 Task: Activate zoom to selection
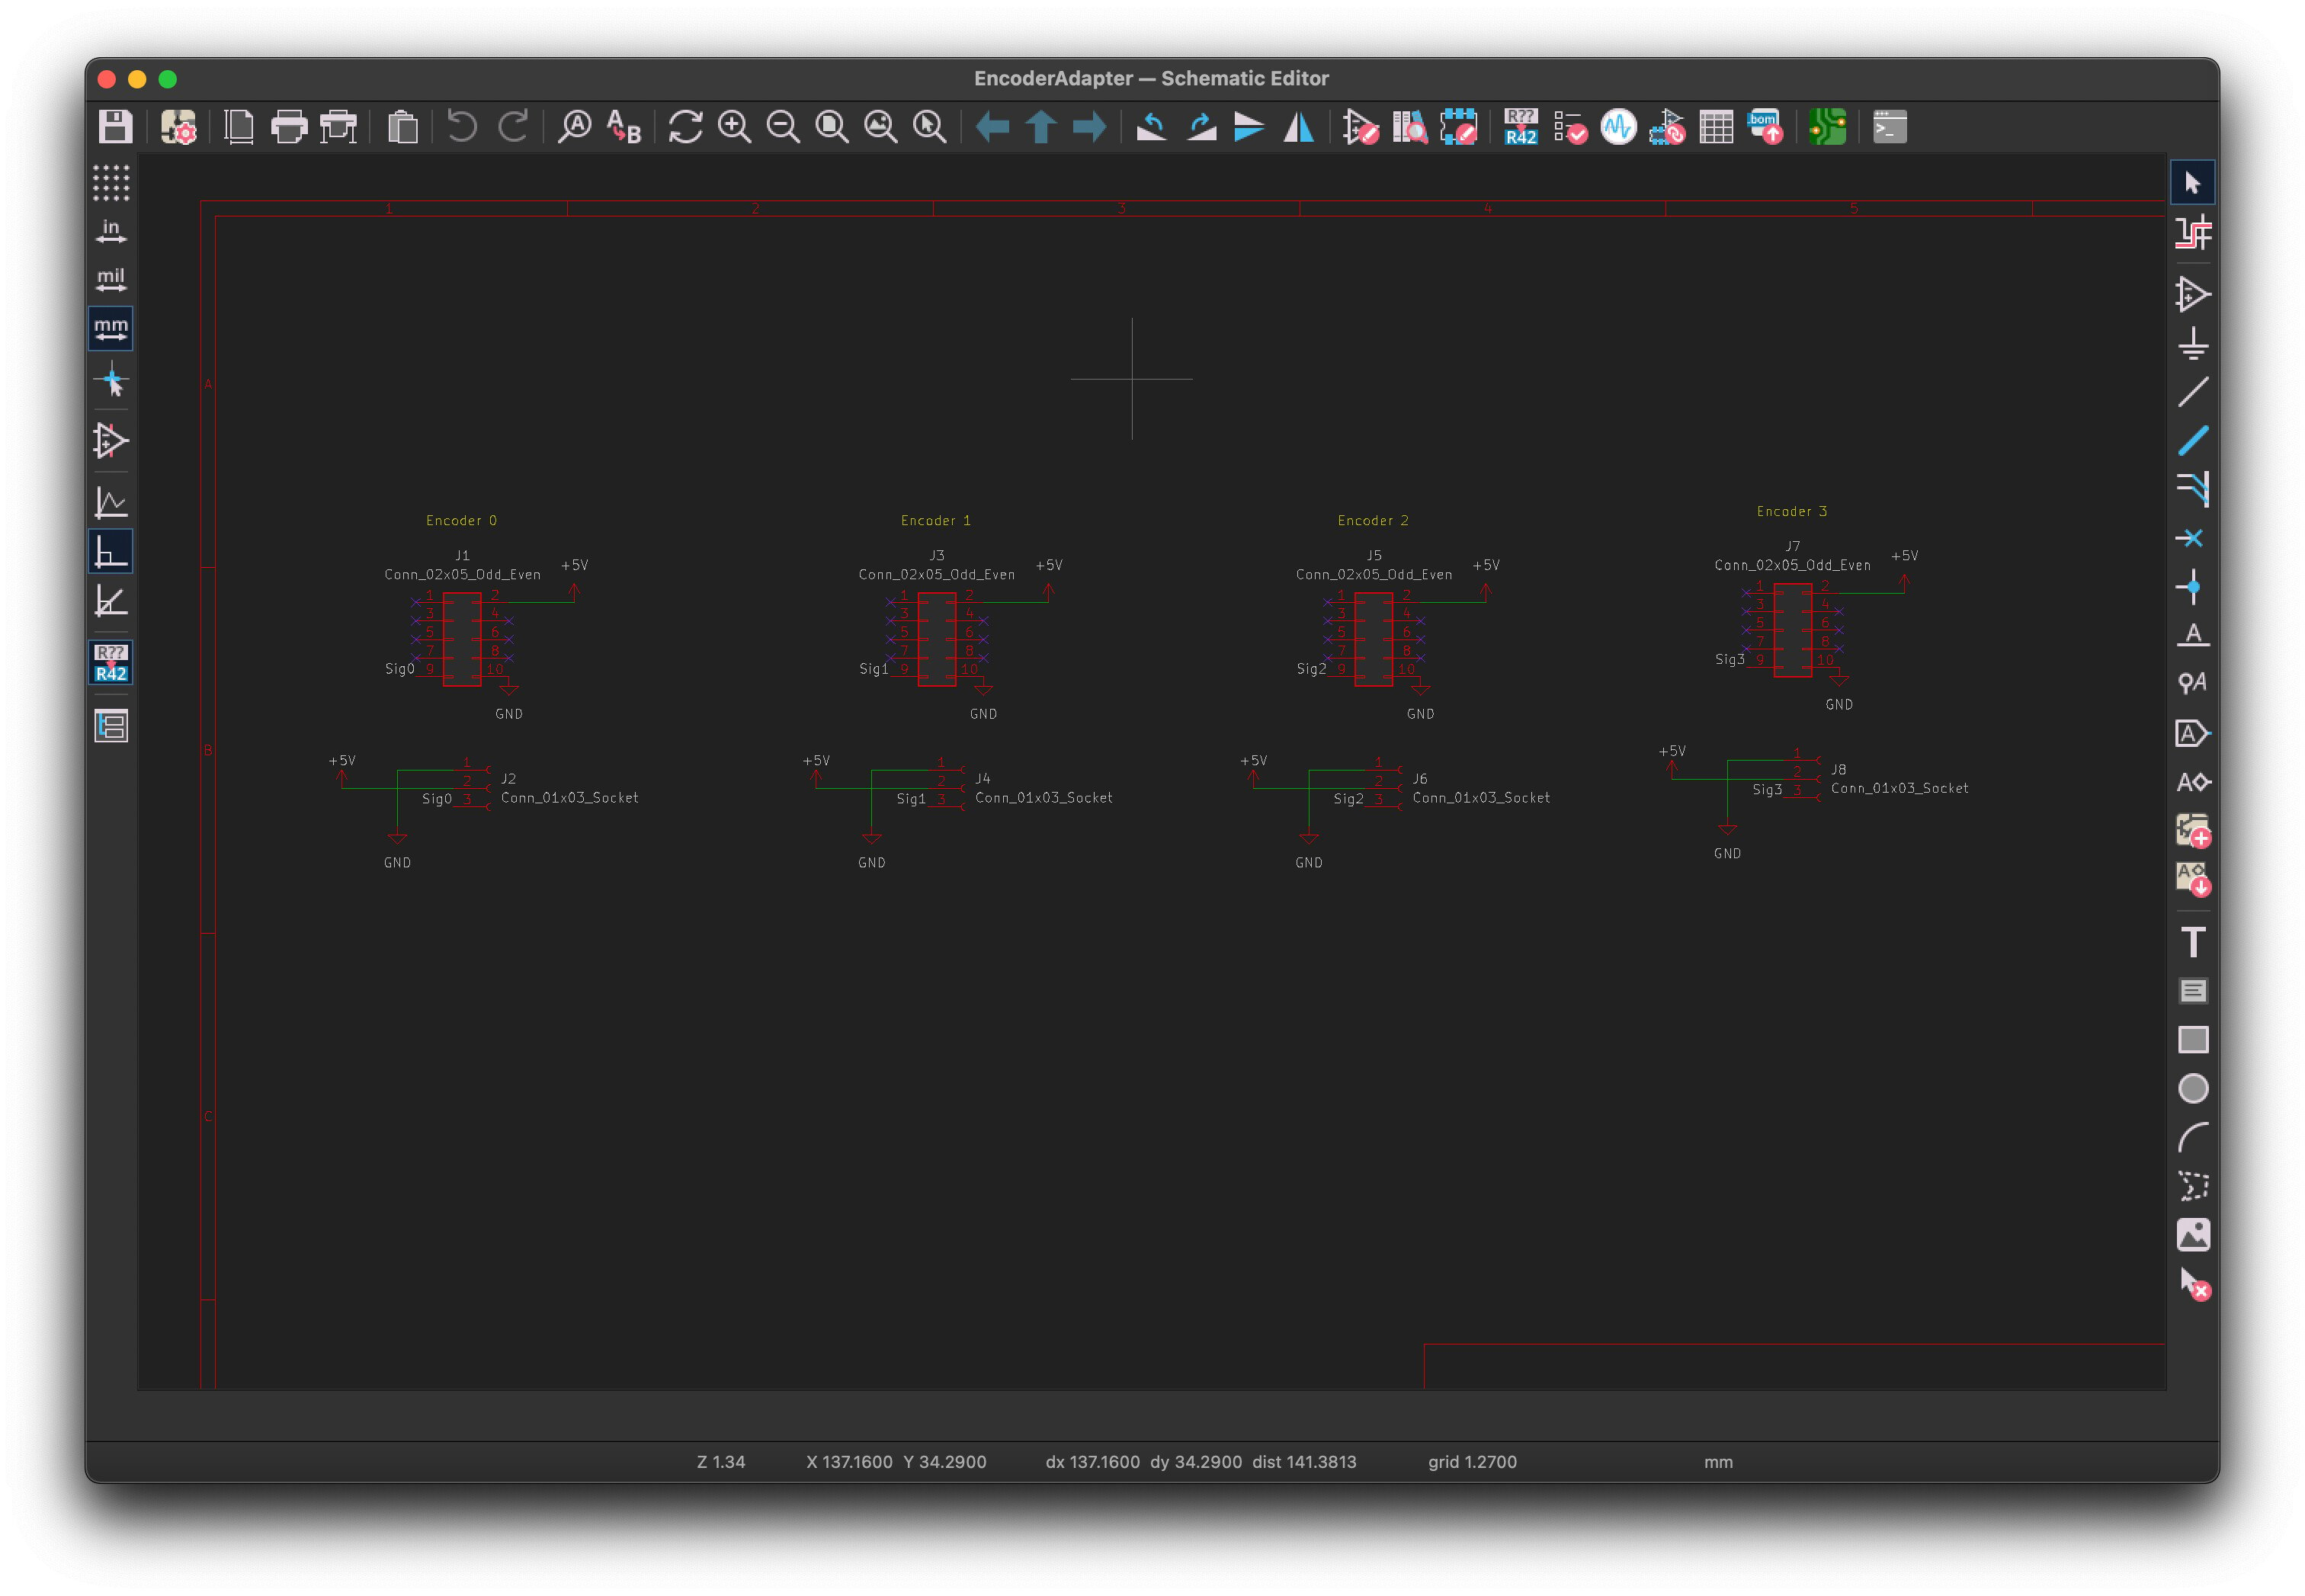point(930,127)
